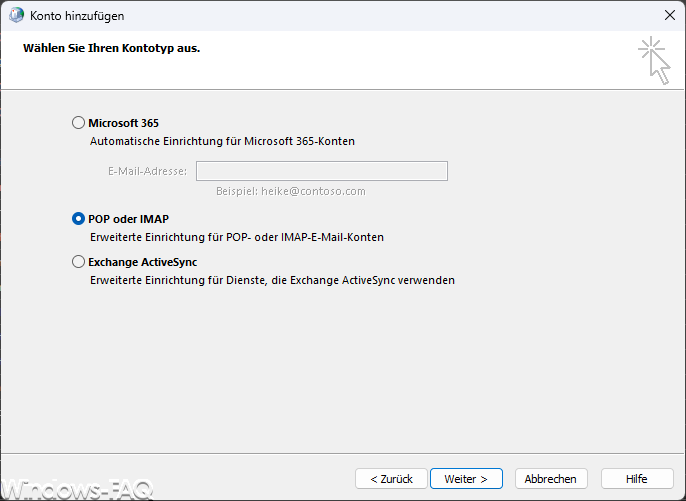This screenshot has height=501, width=686.
Task: Close the Konto hinzufügen dialog
Action: tap(669, 15)
